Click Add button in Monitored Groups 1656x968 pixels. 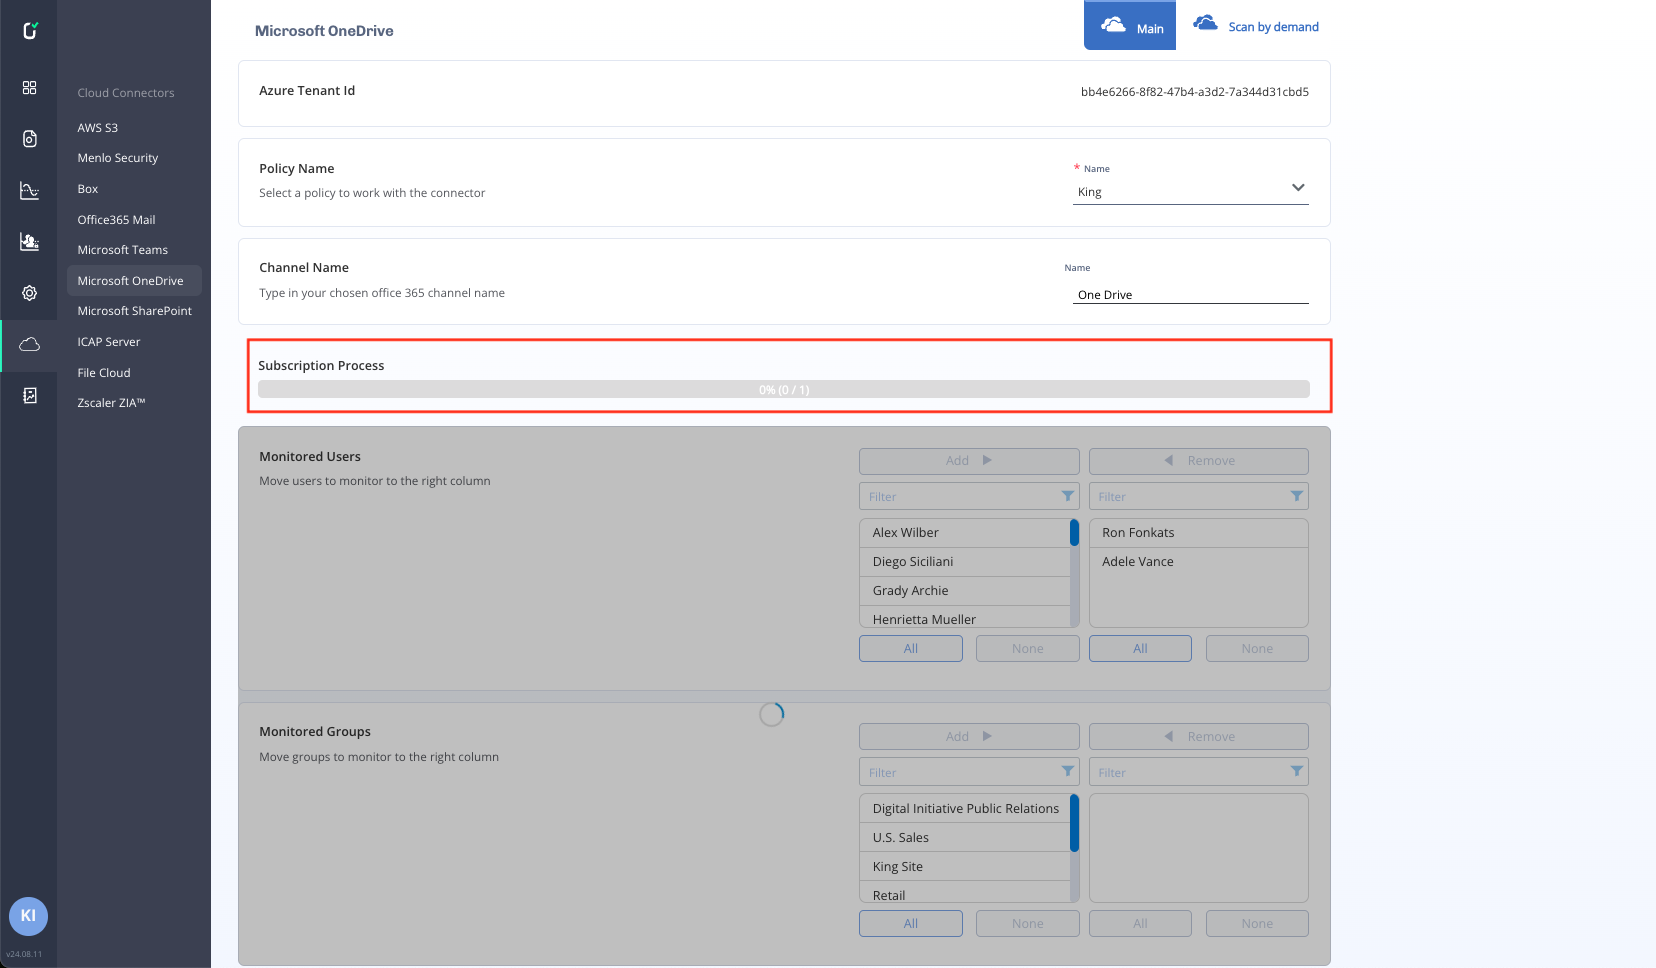click(x=969, y=737)
